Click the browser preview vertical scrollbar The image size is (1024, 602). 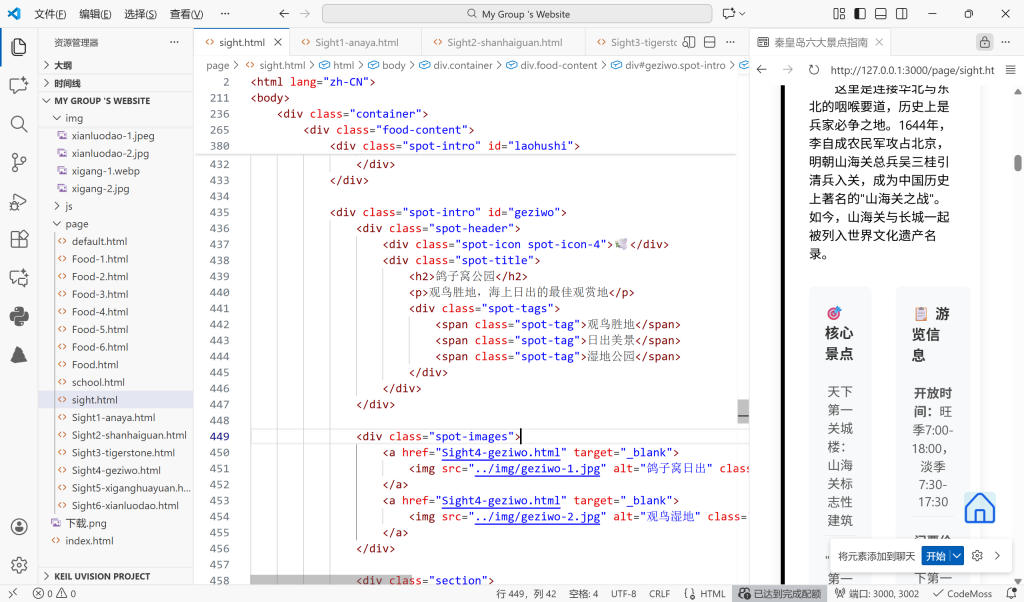coord(1017,163)
